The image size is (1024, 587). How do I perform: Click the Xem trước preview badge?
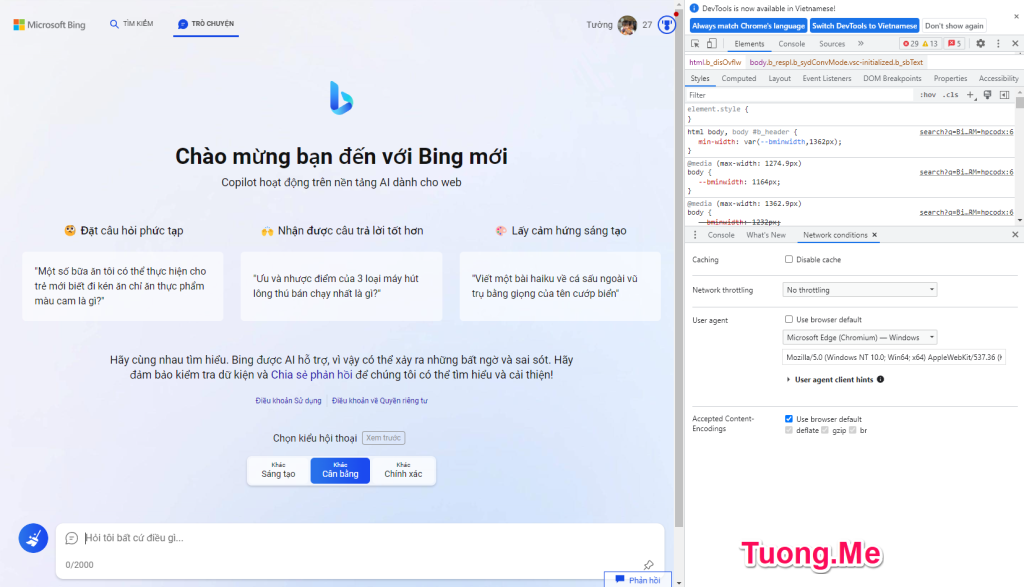[x=383, y=438]
